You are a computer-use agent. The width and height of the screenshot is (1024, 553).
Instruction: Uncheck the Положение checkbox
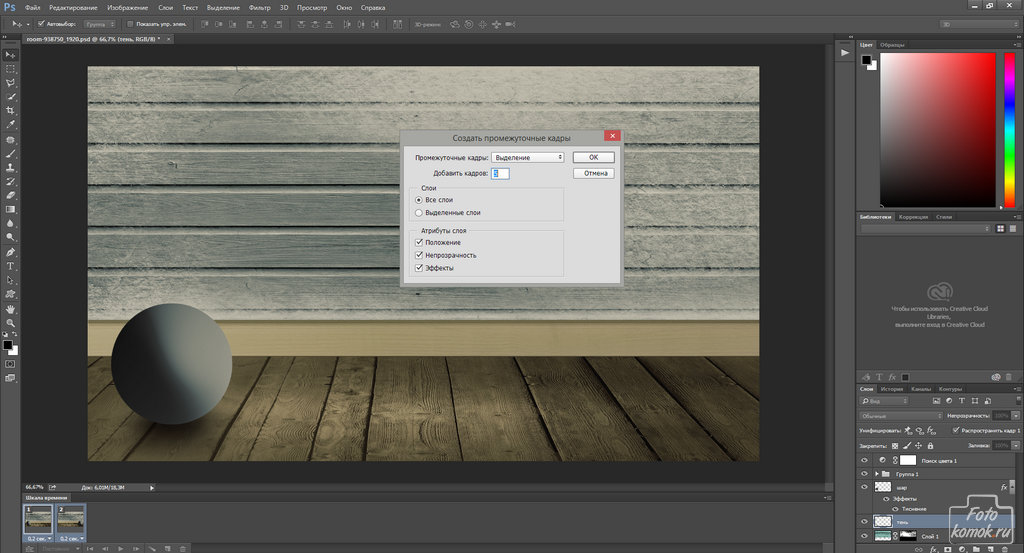pyautogui.click(x=419, y=242)
